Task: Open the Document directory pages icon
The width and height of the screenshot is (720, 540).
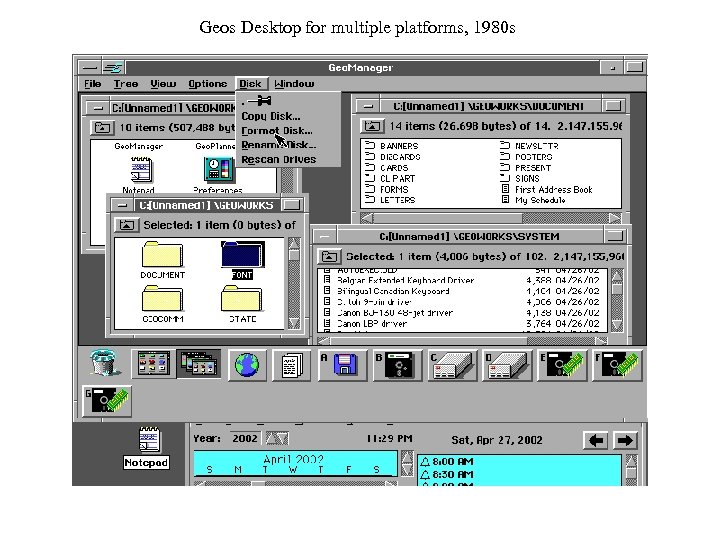Action: click(292, 366)
